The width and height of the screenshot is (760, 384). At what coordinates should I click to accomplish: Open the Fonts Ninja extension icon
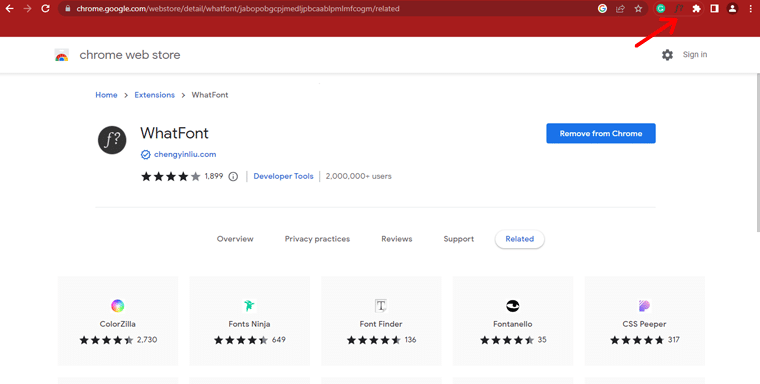[x=249, y=305]
